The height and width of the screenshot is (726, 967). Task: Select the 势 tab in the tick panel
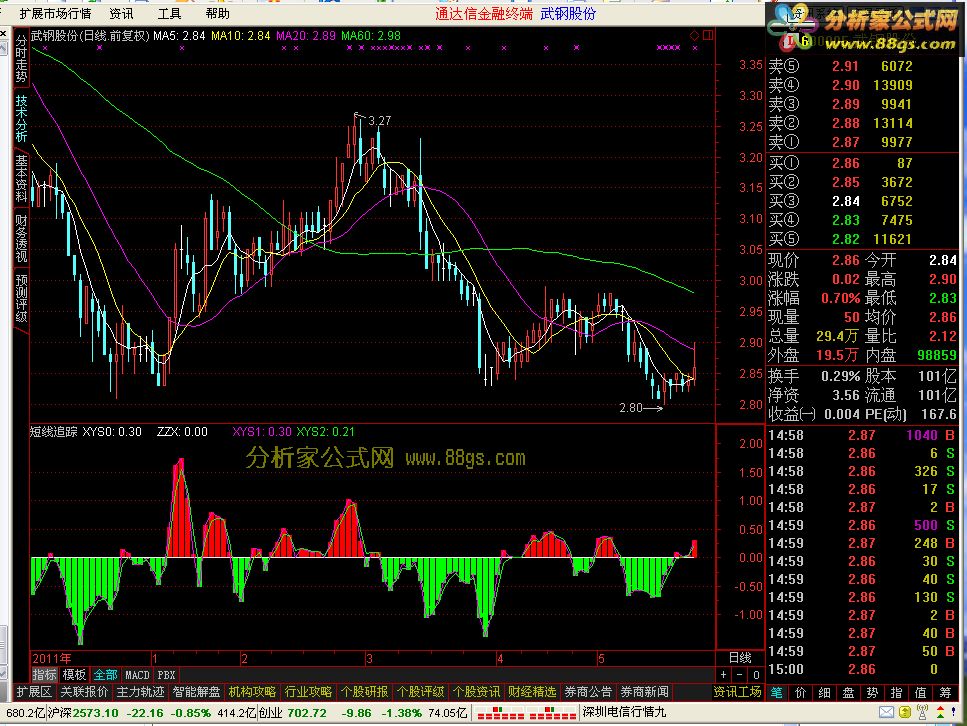coord(872,692)
